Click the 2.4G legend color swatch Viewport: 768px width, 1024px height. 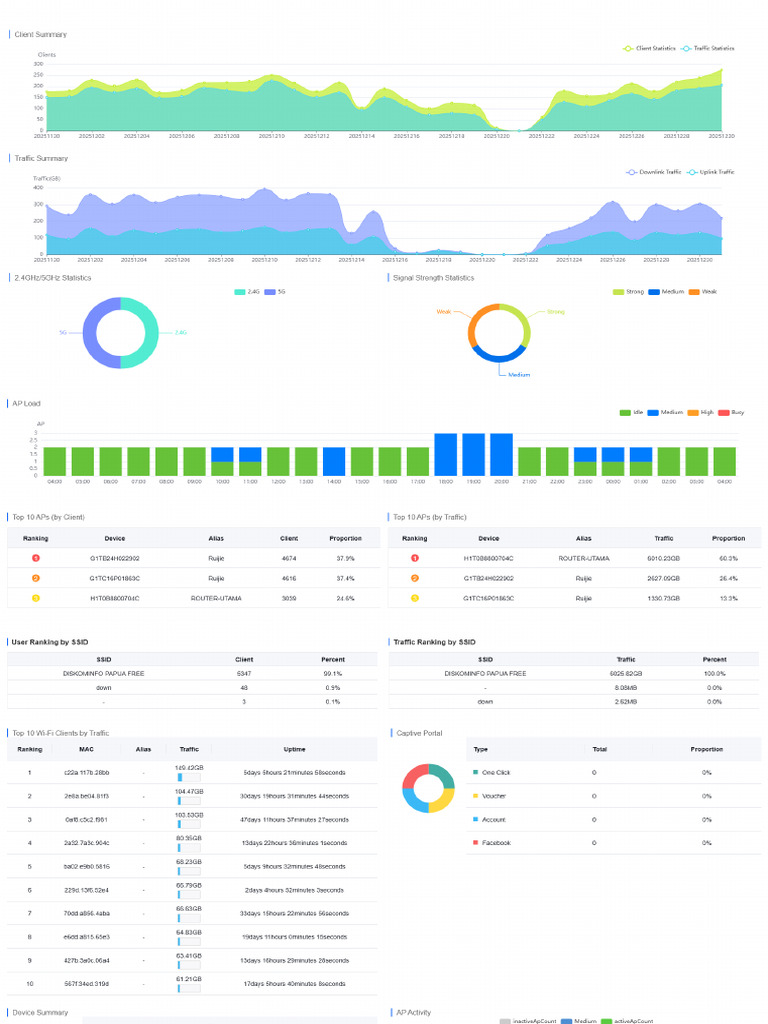(240, 292)
